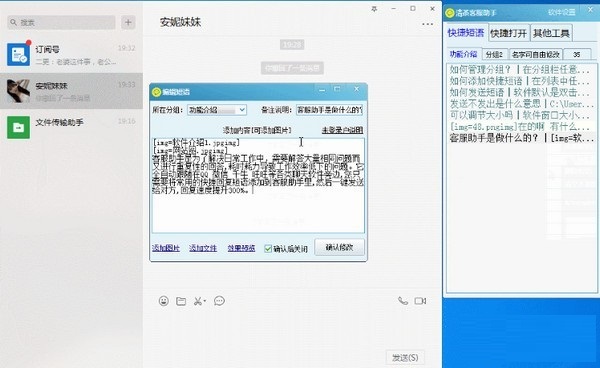Click inside the phrase content text area
Screen dimensions: 600x368
tap(258, 186)
